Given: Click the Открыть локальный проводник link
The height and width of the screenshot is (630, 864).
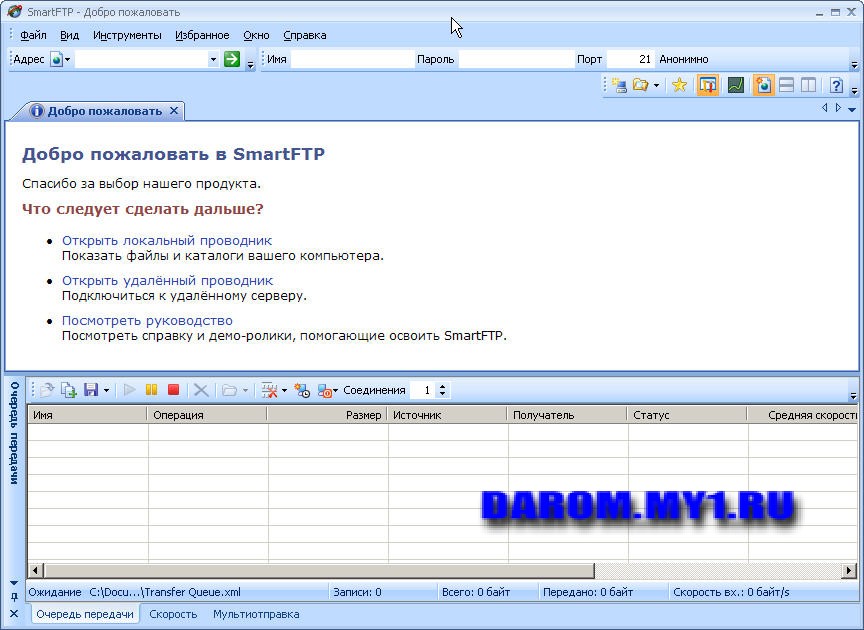Looking at the screenshot, I should (167, 240).
